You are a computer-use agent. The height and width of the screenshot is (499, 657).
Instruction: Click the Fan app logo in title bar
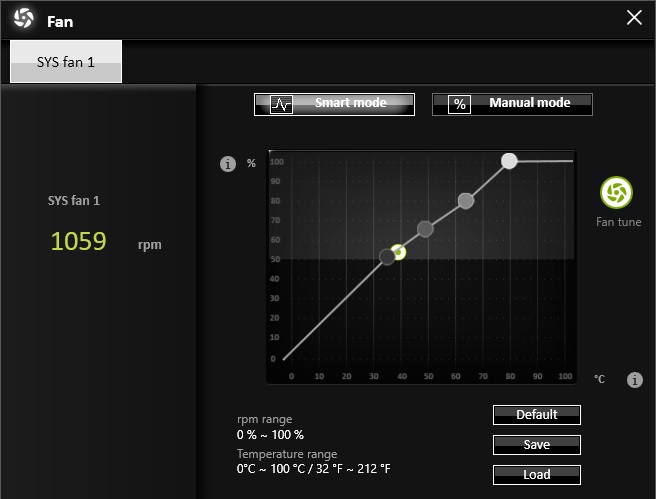pyautogui.click(x=24, y=20)
